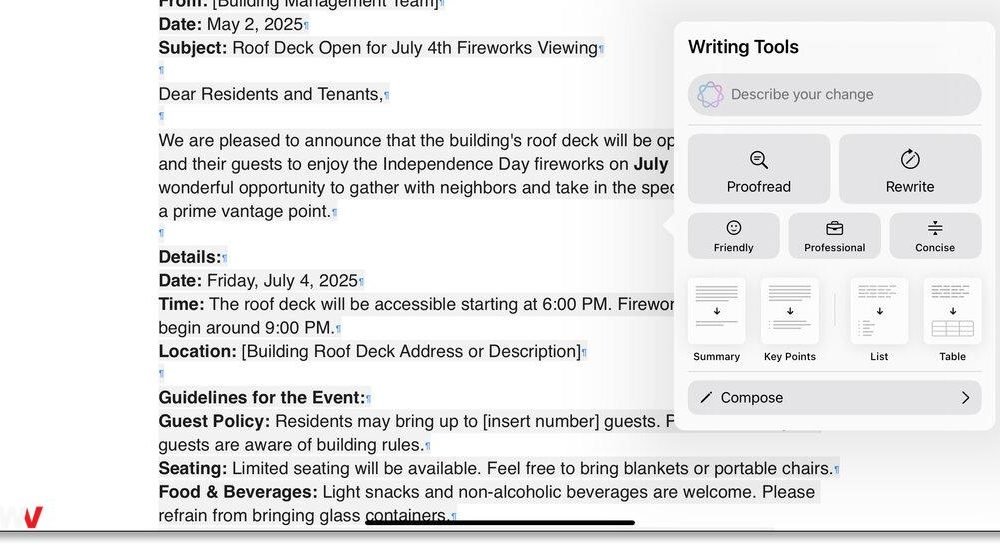
Task: Click the Compose pencil icon
Action: (x=706, y=398)
